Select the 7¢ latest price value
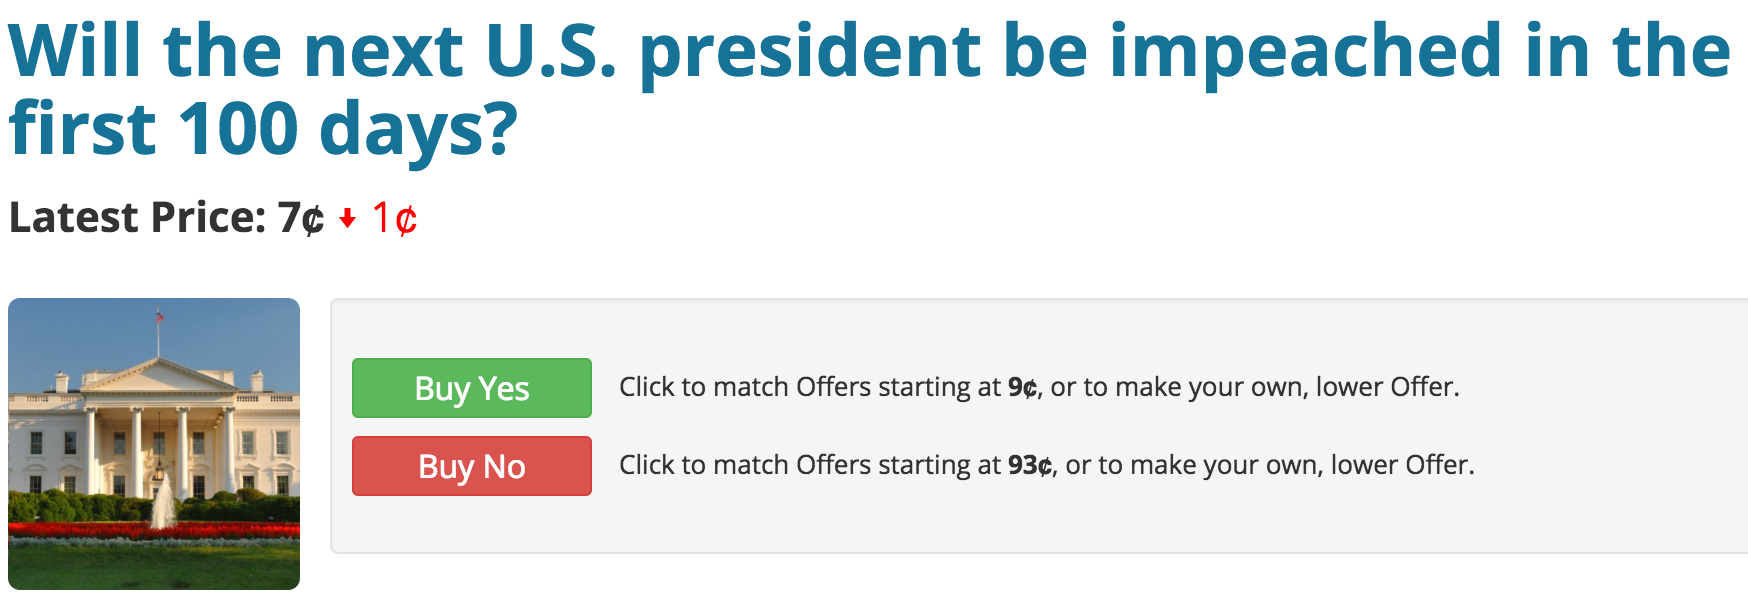 [301, 218]
